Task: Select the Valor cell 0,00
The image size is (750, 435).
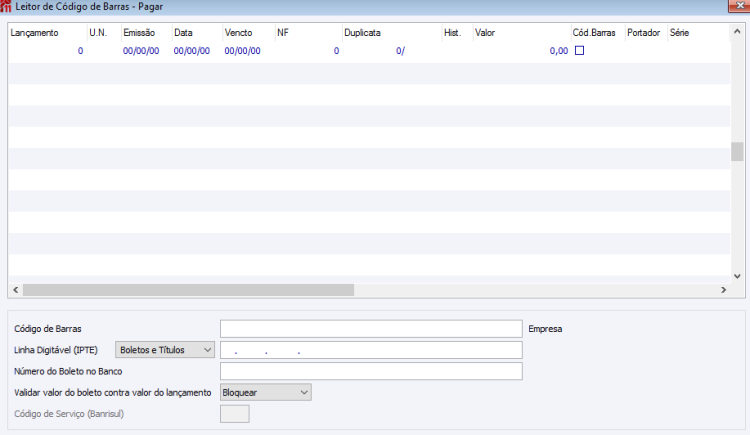Action: point(559,51)
